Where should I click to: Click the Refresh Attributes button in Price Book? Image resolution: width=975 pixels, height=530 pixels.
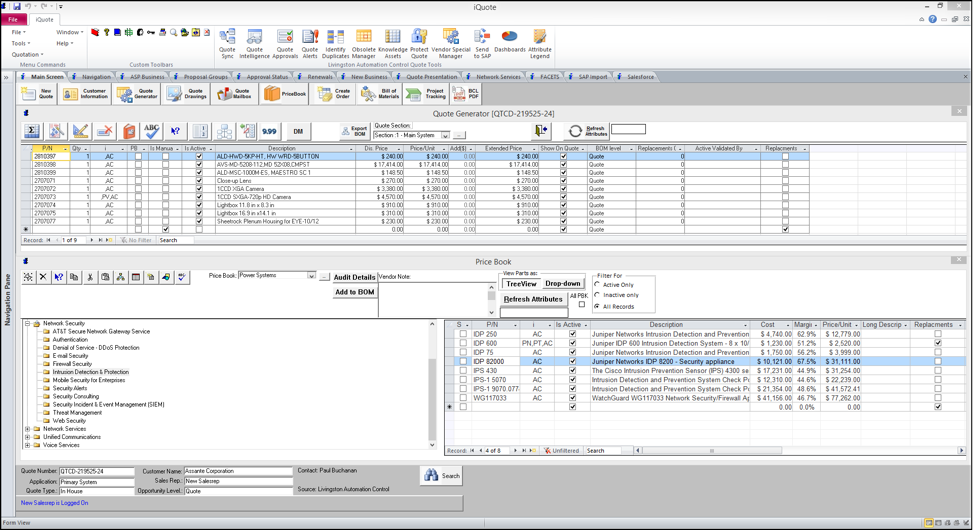point(533,299)
